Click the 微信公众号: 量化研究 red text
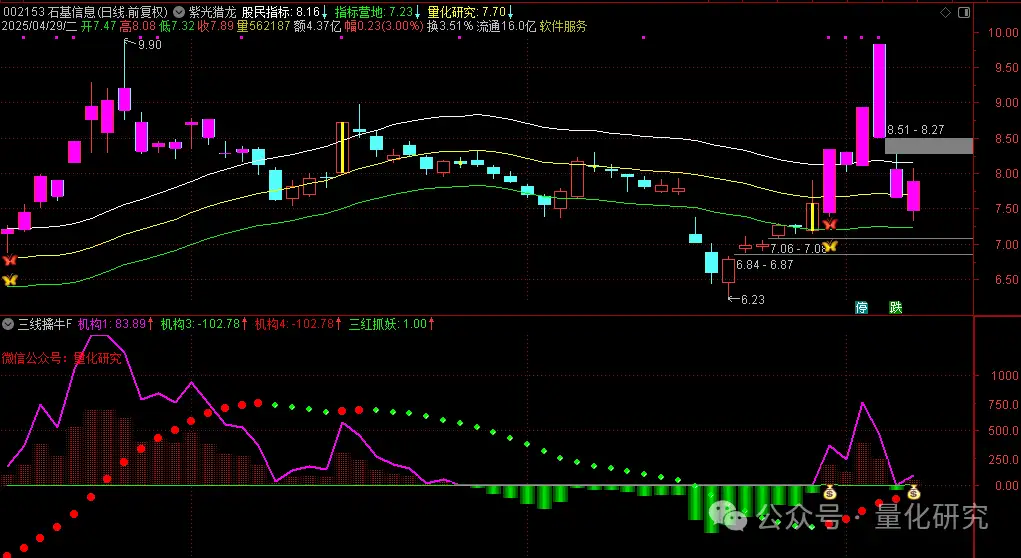 pyautogui.click(x=62, y=358)
